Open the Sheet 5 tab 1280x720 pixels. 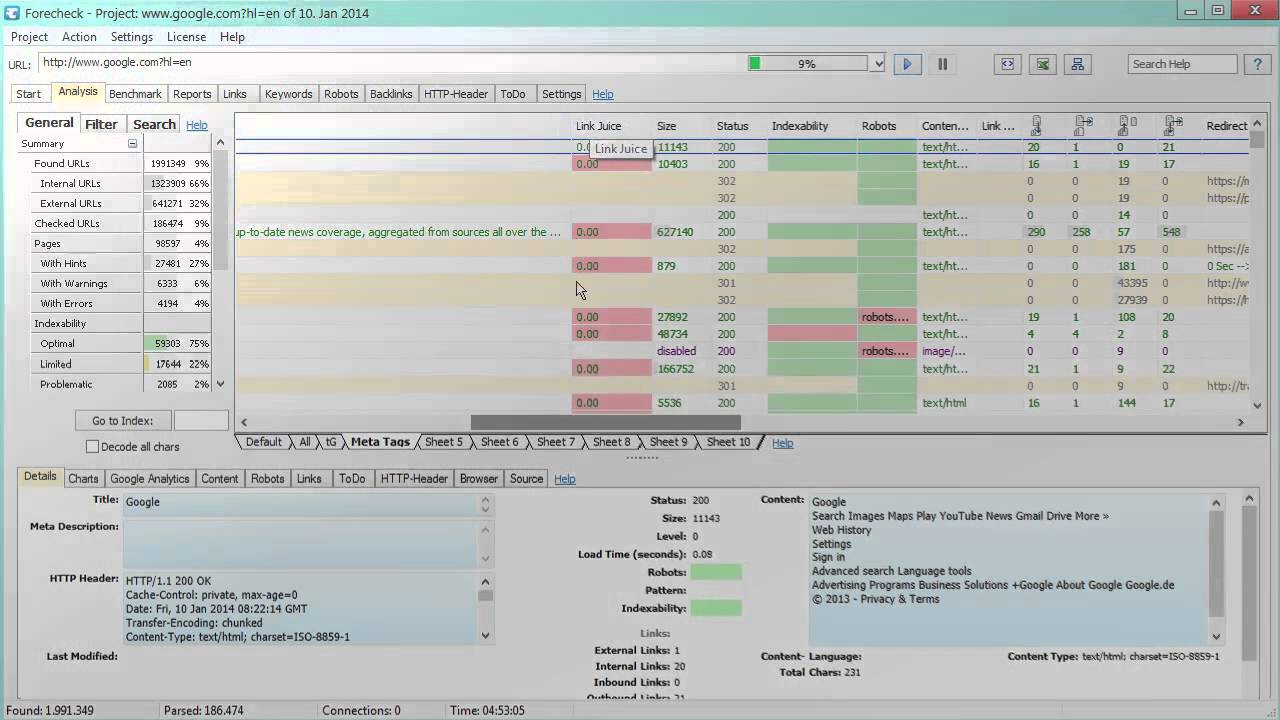(444, 442)
